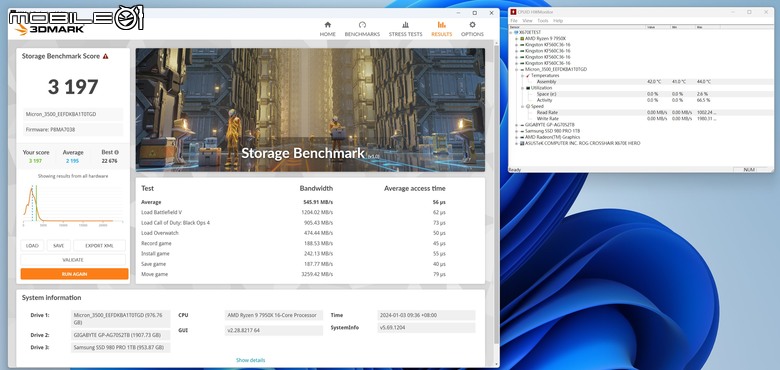The height and width of the screenshot is (370, 780).
Task: Expand the Samsung SSD 980 PRO 1TB node
Action: [x=516, y=131]
